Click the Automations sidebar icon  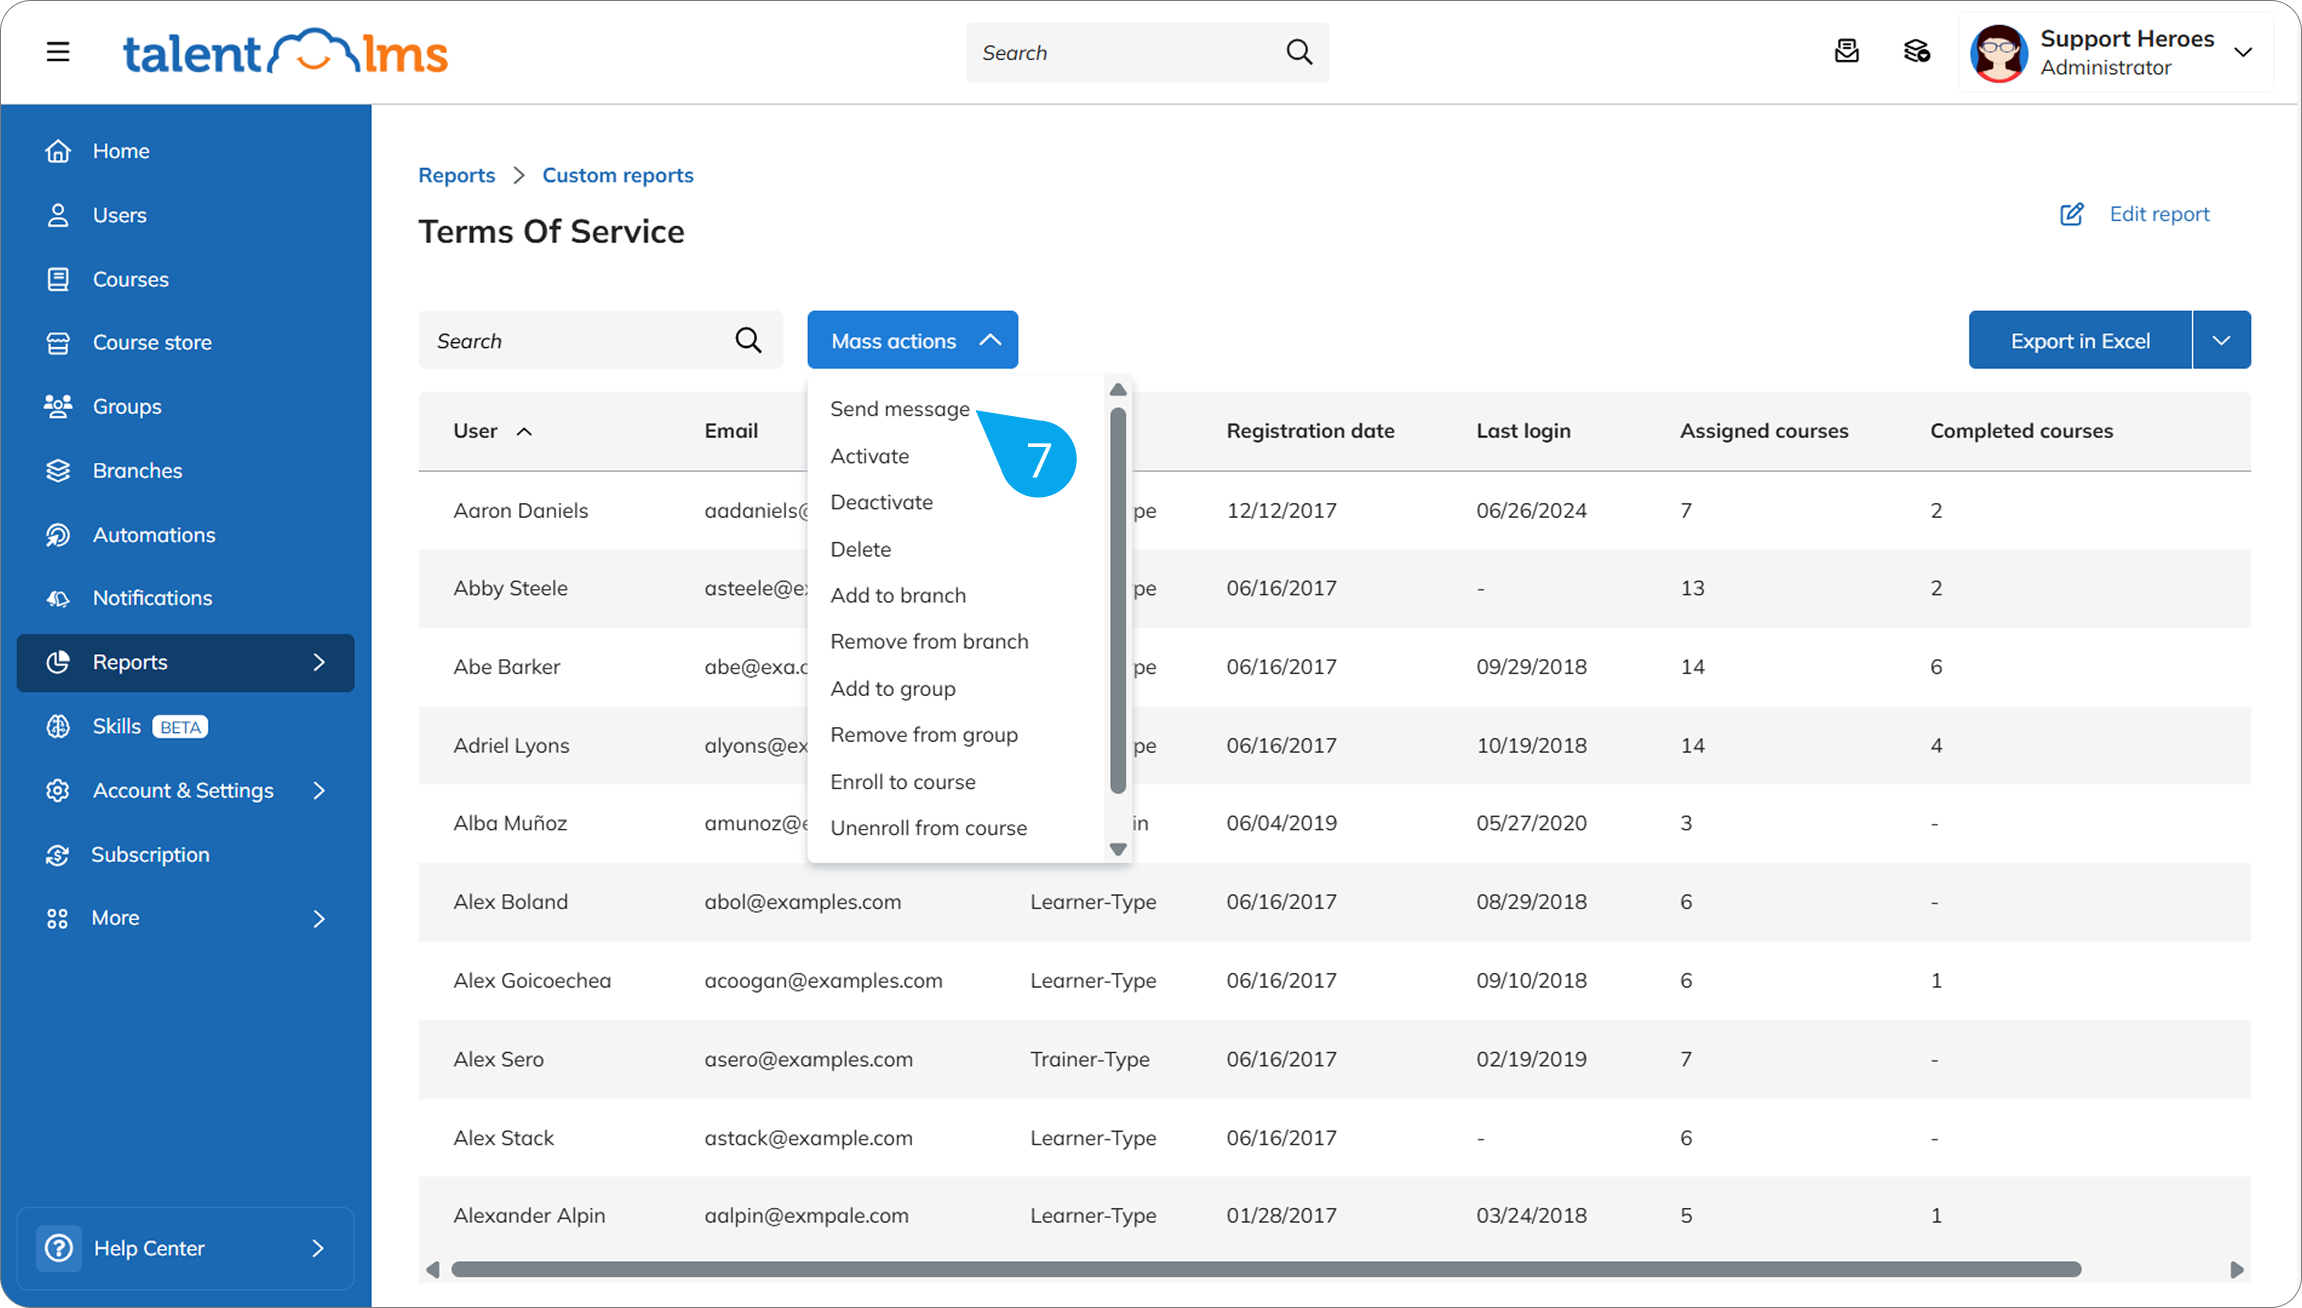58,535
